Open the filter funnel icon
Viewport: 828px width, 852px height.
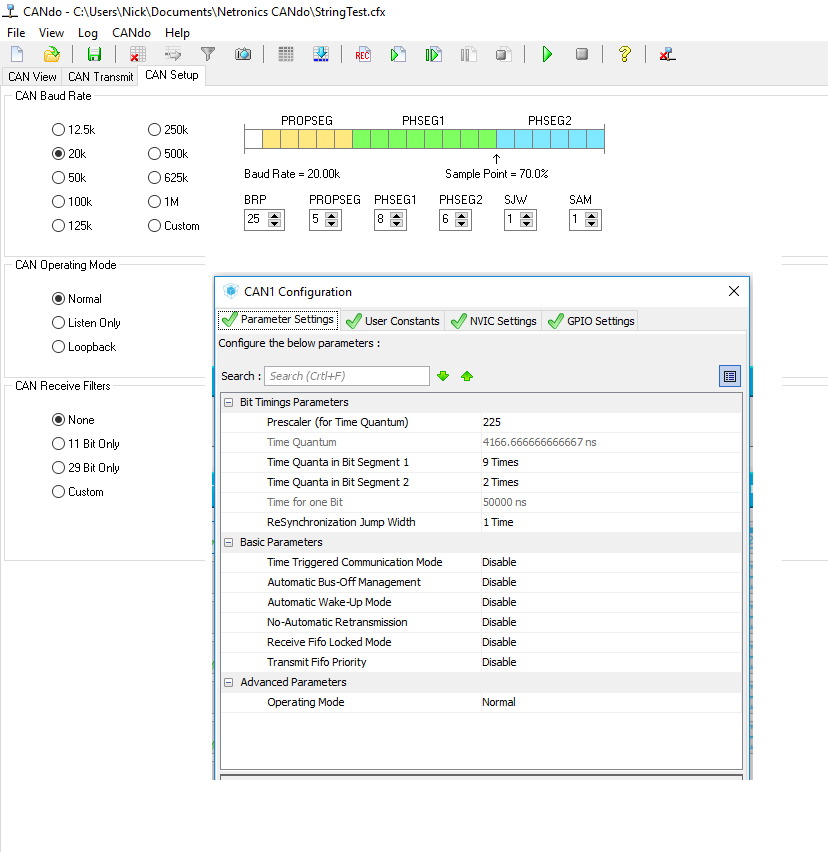pos(208,54)
